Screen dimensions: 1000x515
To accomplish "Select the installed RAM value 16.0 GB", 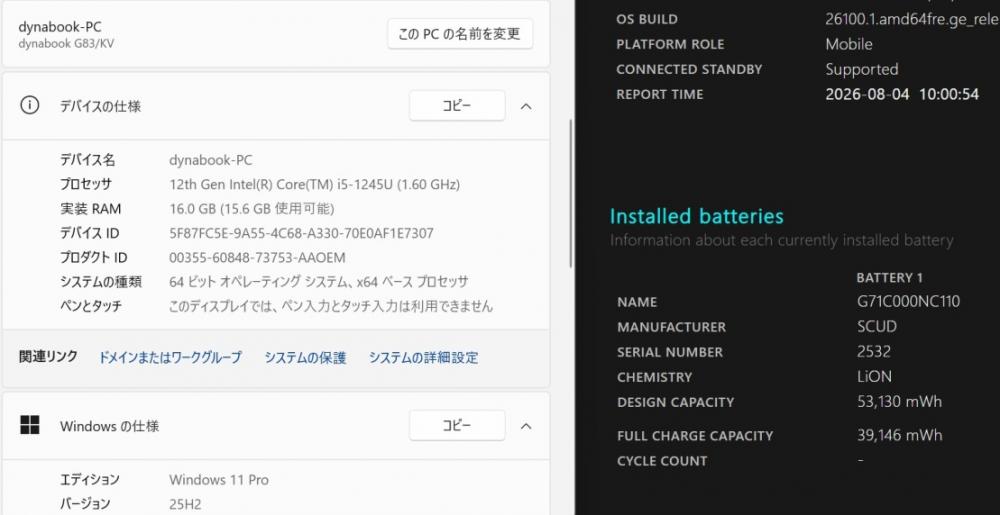I will tap(251, 209).
